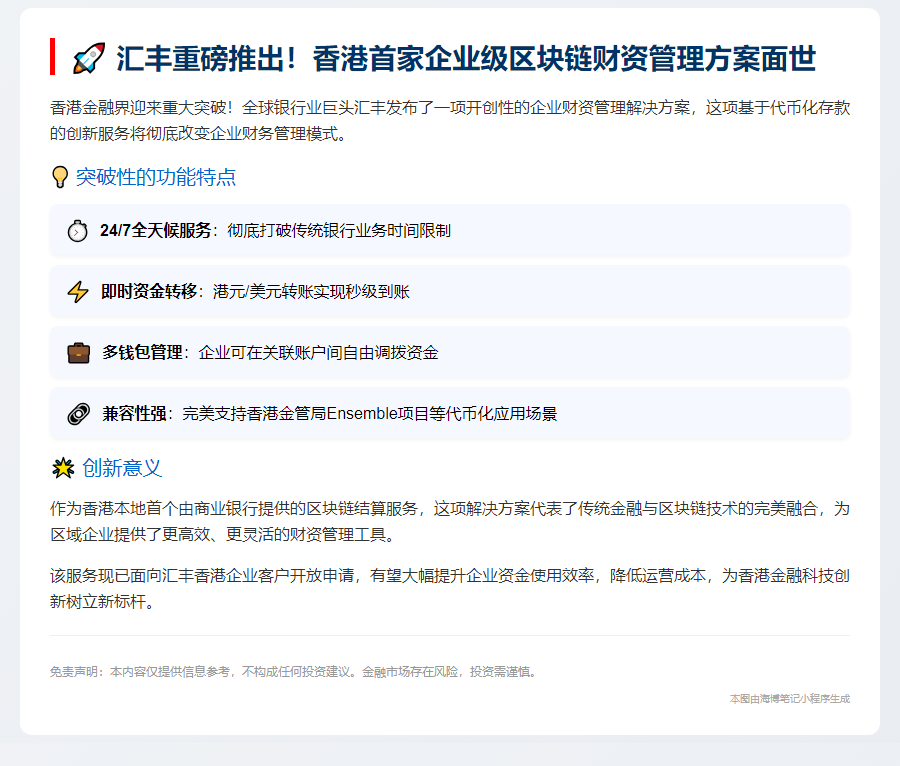Click the section heading 突破性的功能特点
The height and width of the screenshot is (766, 900).
click(156, 177)
